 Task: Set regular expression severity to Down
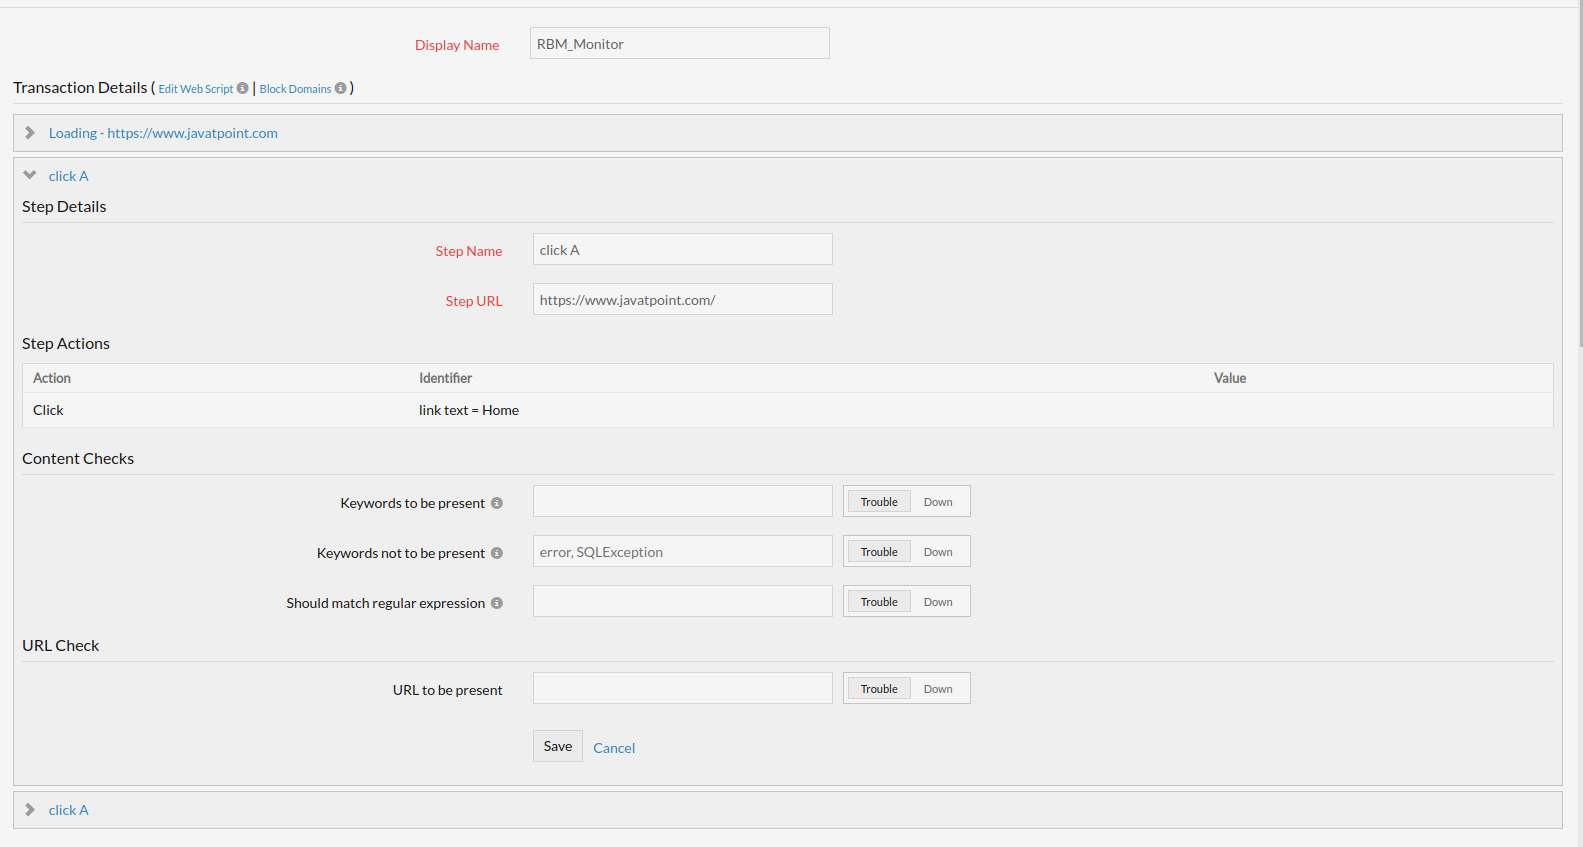click(937, 602)
